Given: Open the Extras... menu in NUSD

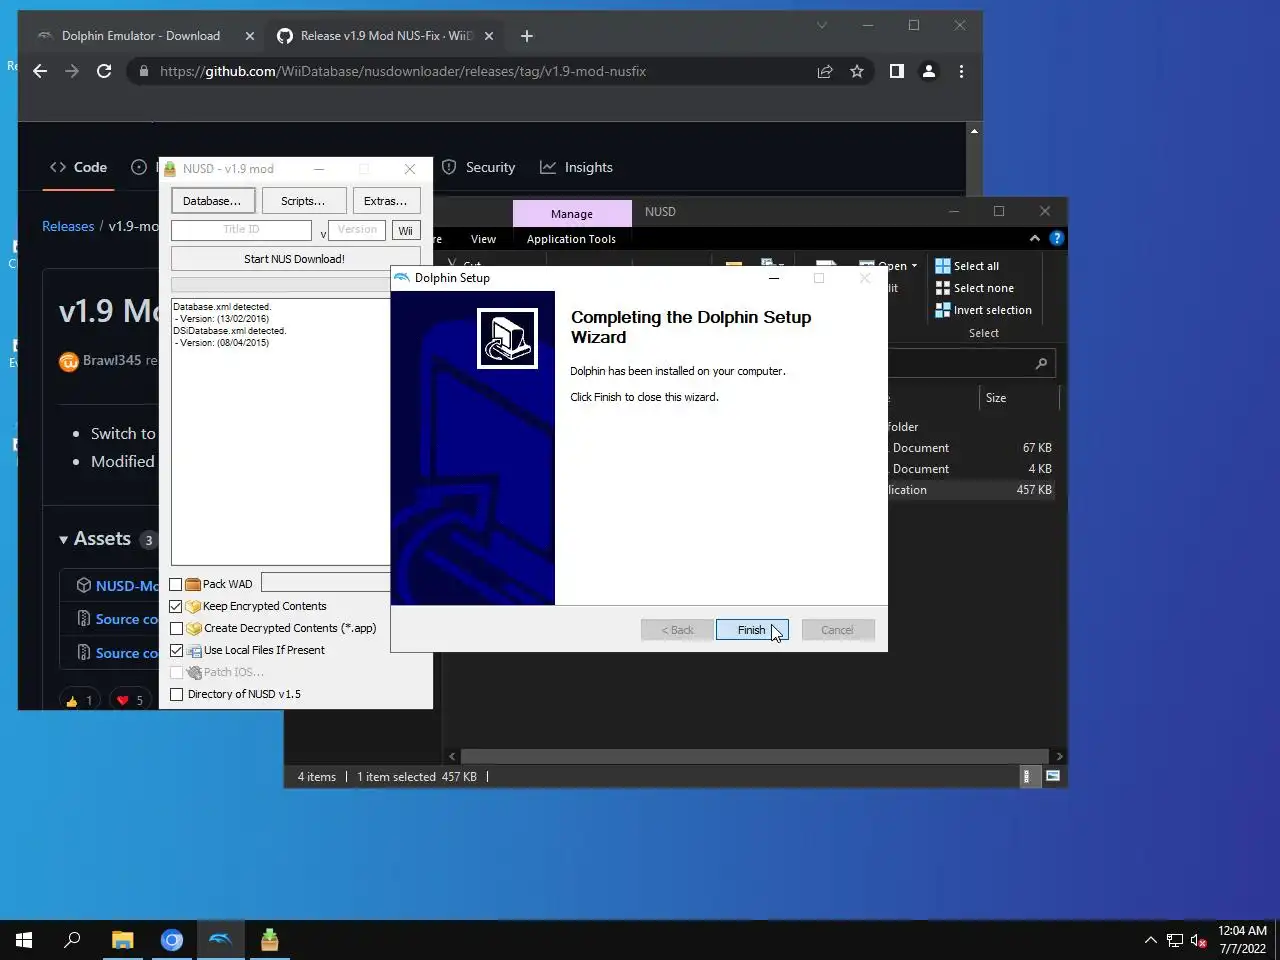Looking at the screenshot, I should pyautogui.click(x=386, y=201).
